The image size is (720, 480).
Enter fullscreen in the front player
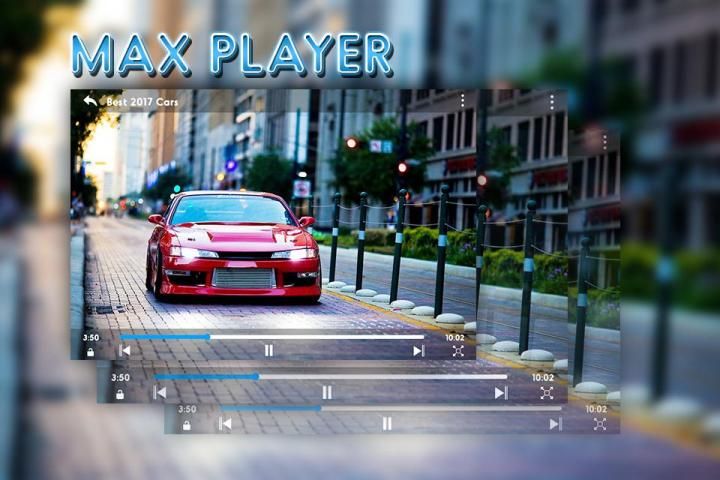[458, 351]
